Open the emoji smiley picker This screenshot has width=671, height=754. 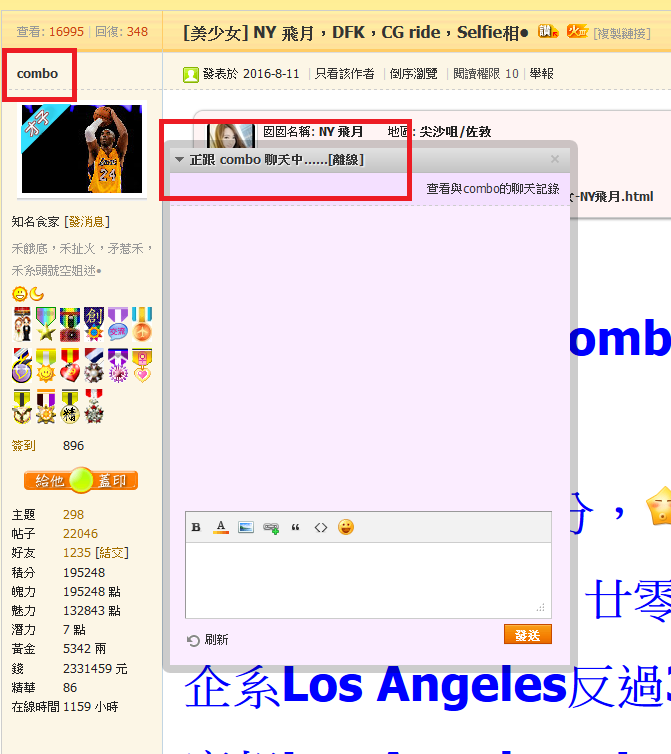pos(346,527)
